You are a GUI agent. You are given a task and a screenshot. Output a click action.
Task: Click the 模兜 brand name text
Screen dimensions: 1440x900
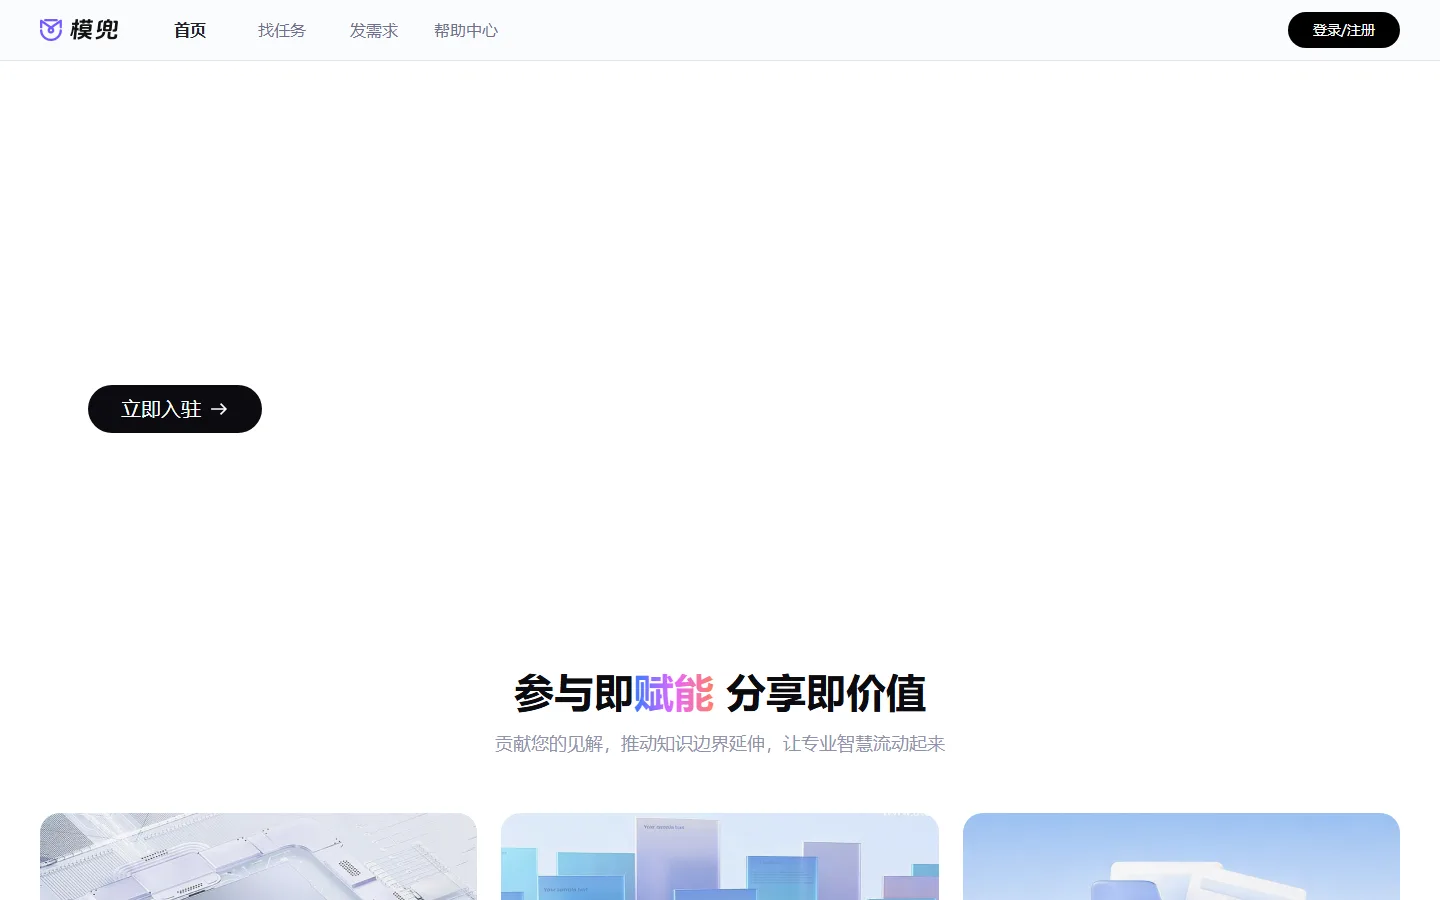point(94,30)
